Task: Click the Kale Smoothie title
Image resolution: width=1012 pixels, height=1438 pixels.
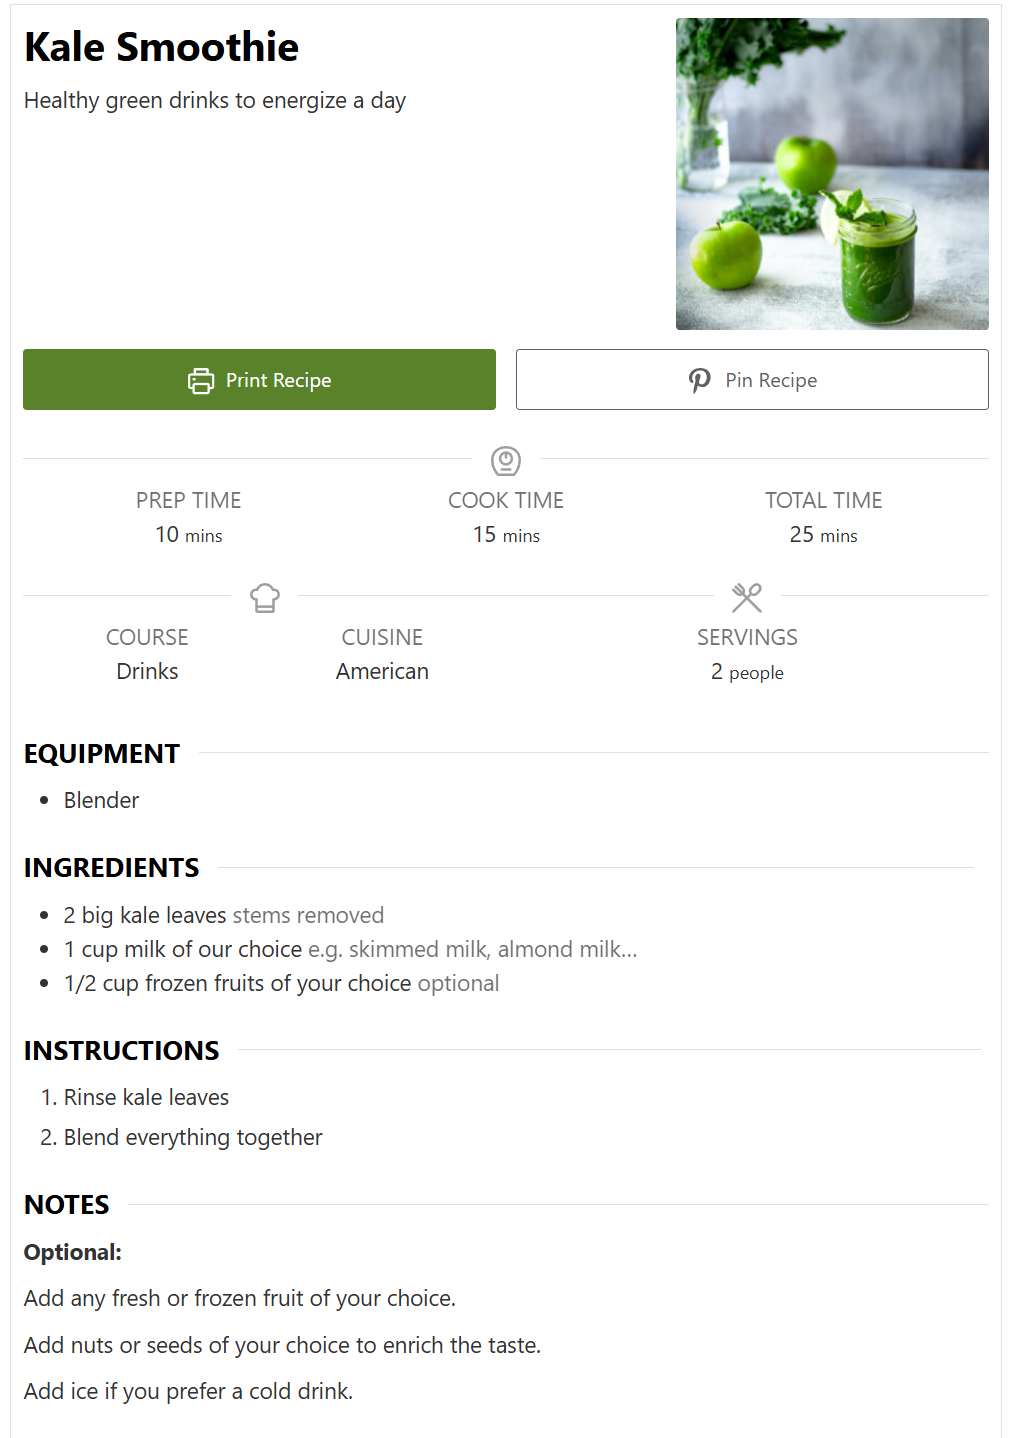Action: 161,47
